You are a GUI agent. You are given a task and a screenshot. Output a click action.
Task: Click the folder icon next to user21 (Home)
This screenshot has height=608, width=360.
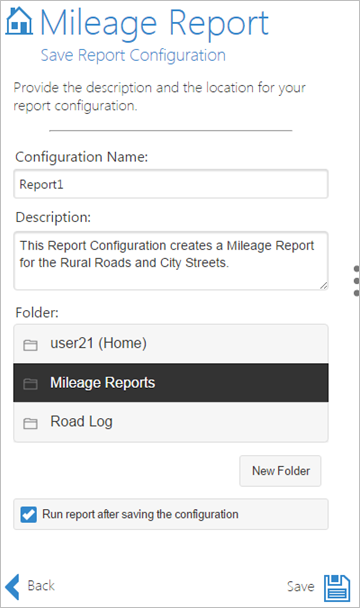pyautogui.click(x=30, y=345)
